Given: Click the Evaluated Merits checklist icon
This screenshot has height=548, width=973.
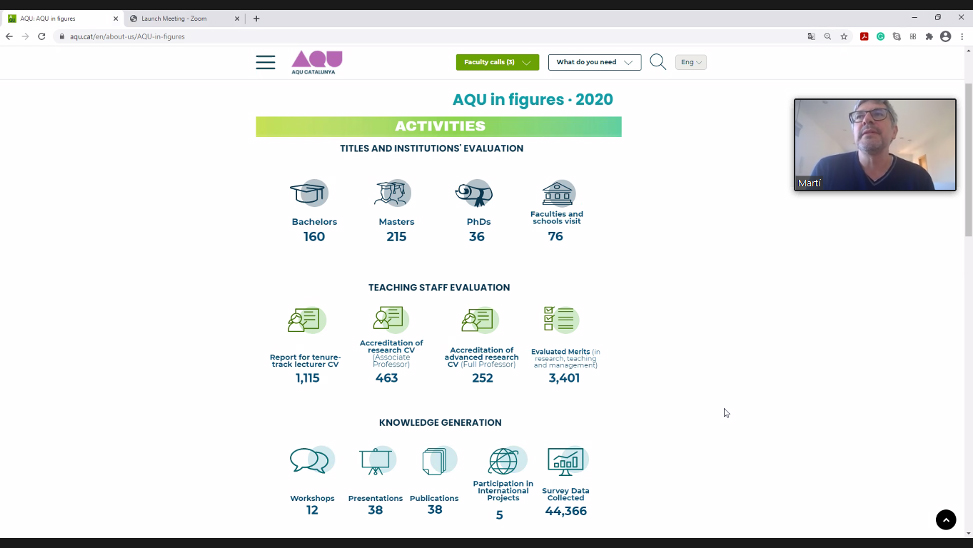Looking at the screenshot, I should pos(561,319).
